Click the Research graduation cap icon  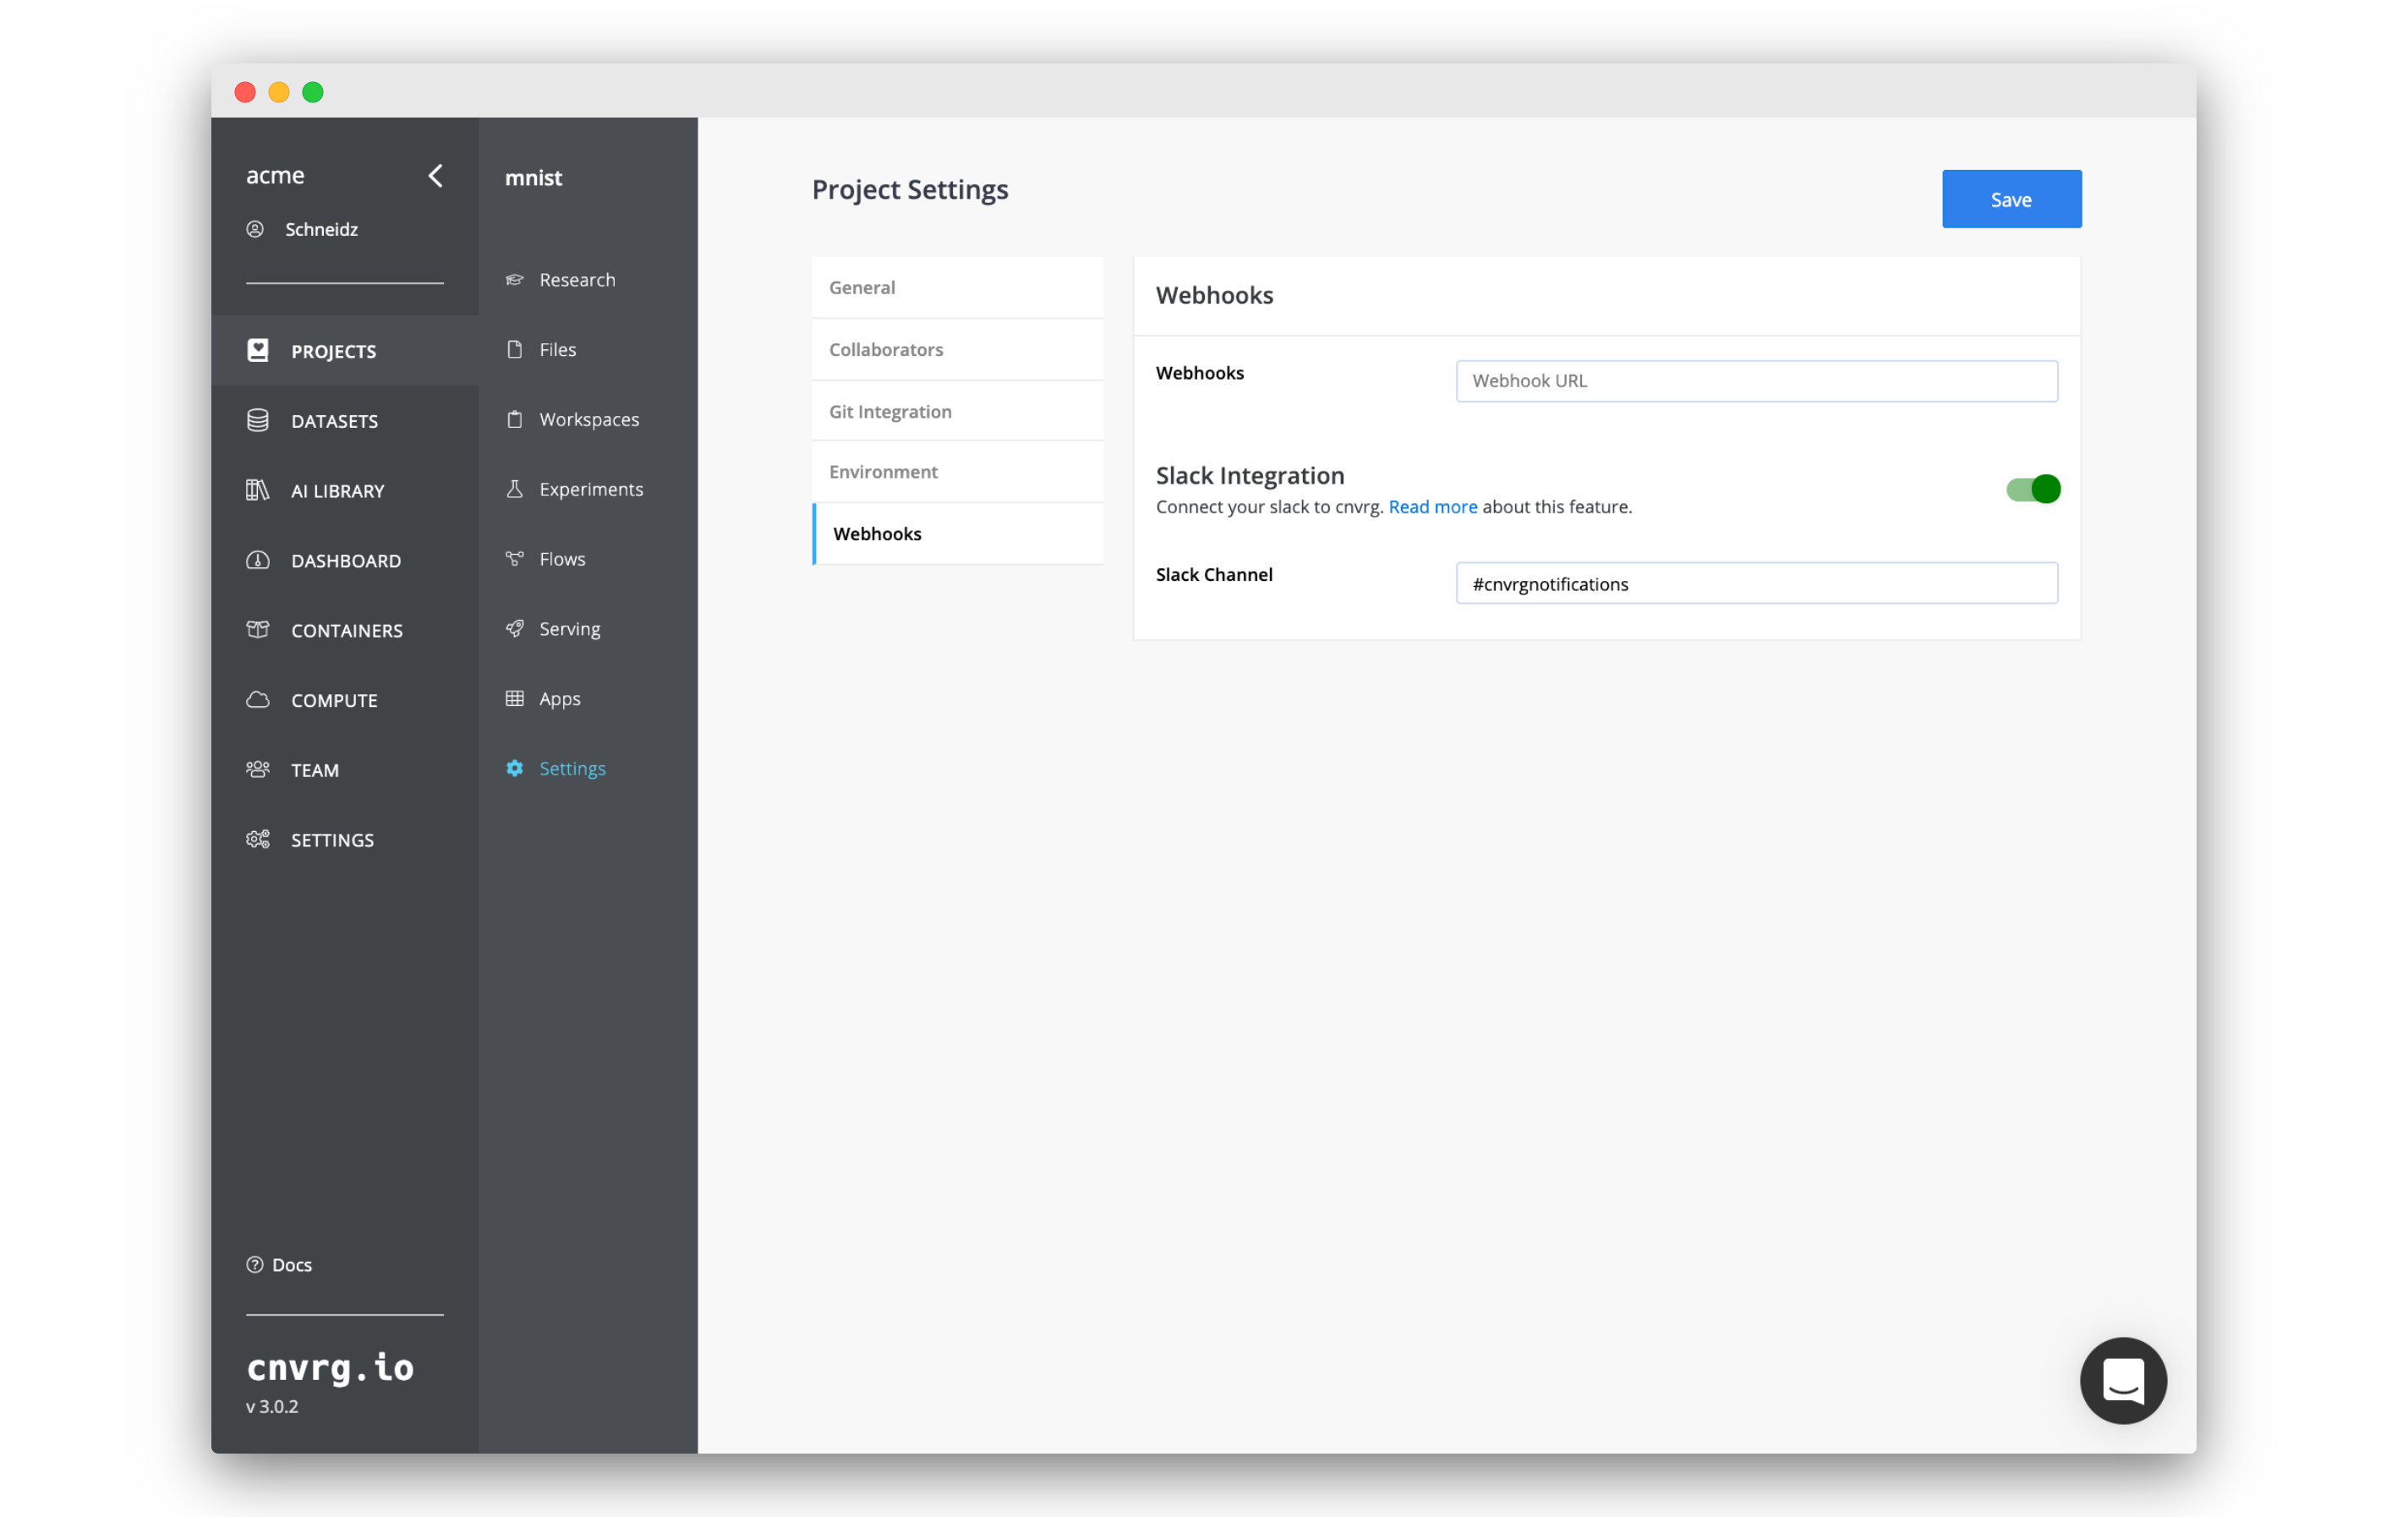click(515, 280)
